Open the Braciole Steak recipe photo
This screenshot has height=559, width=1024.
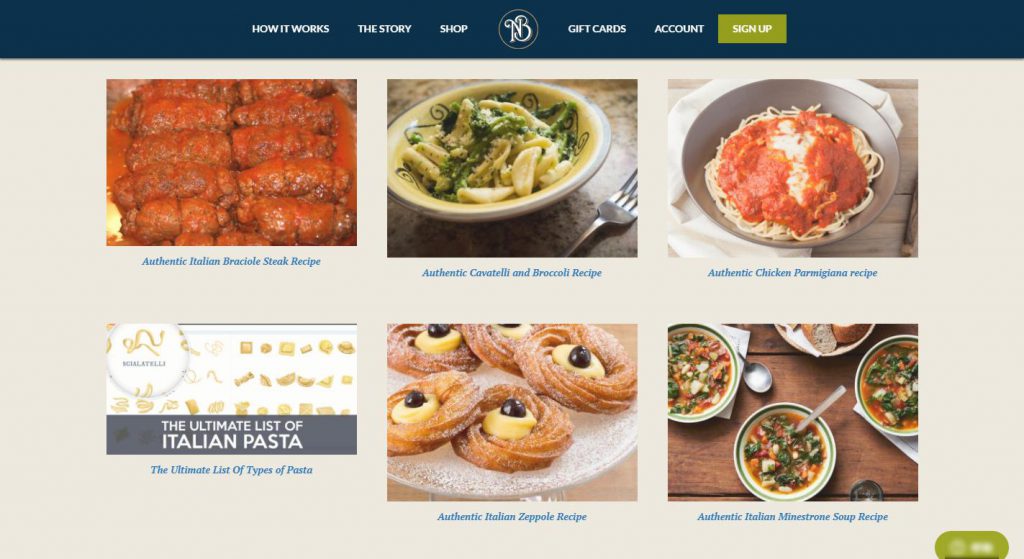coord(232,163)
